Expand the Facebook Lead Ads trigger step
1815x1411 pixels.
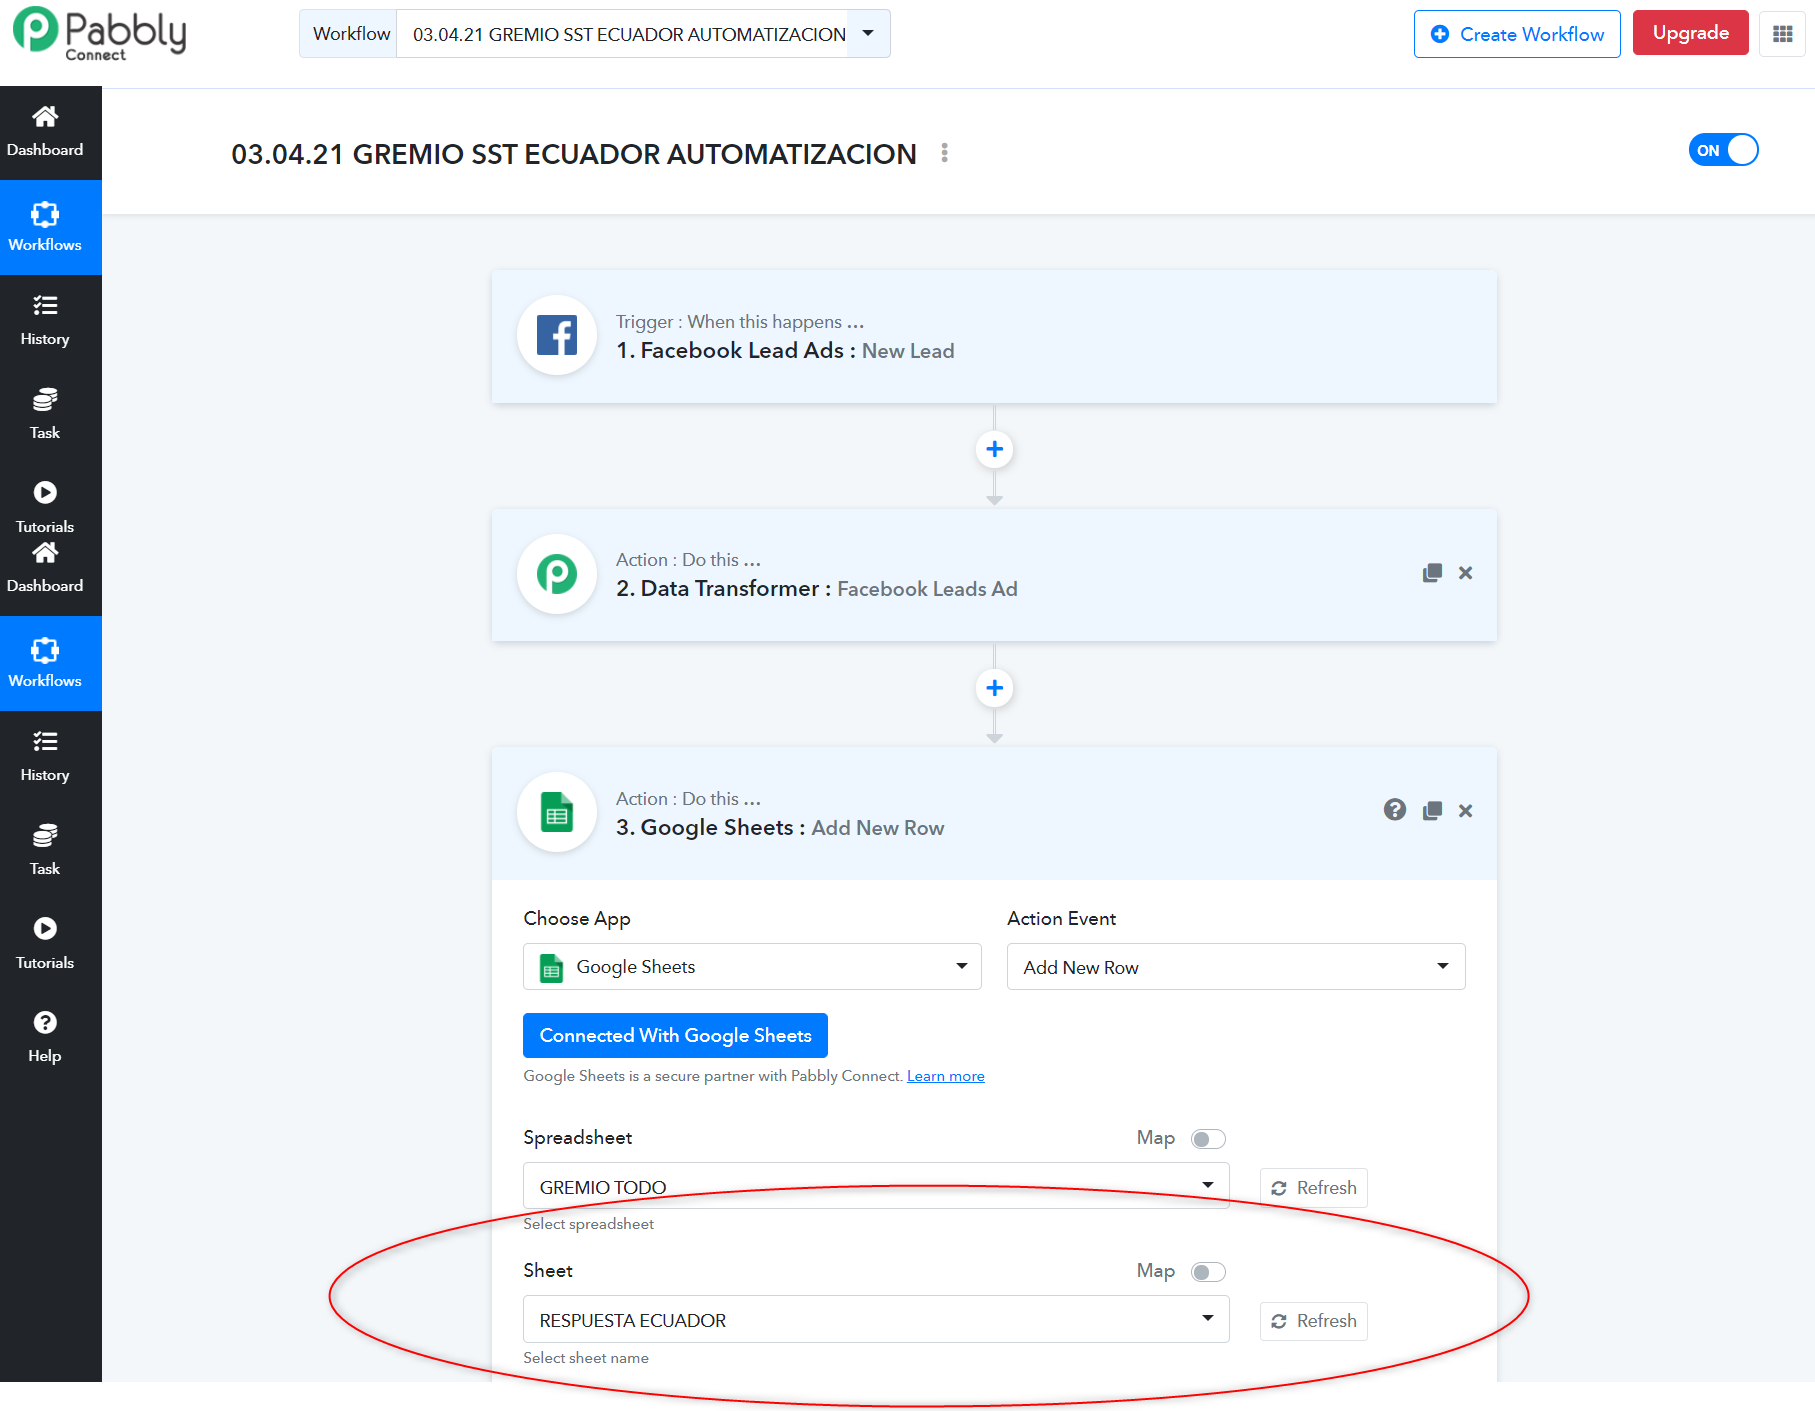[x=994, y=336]
